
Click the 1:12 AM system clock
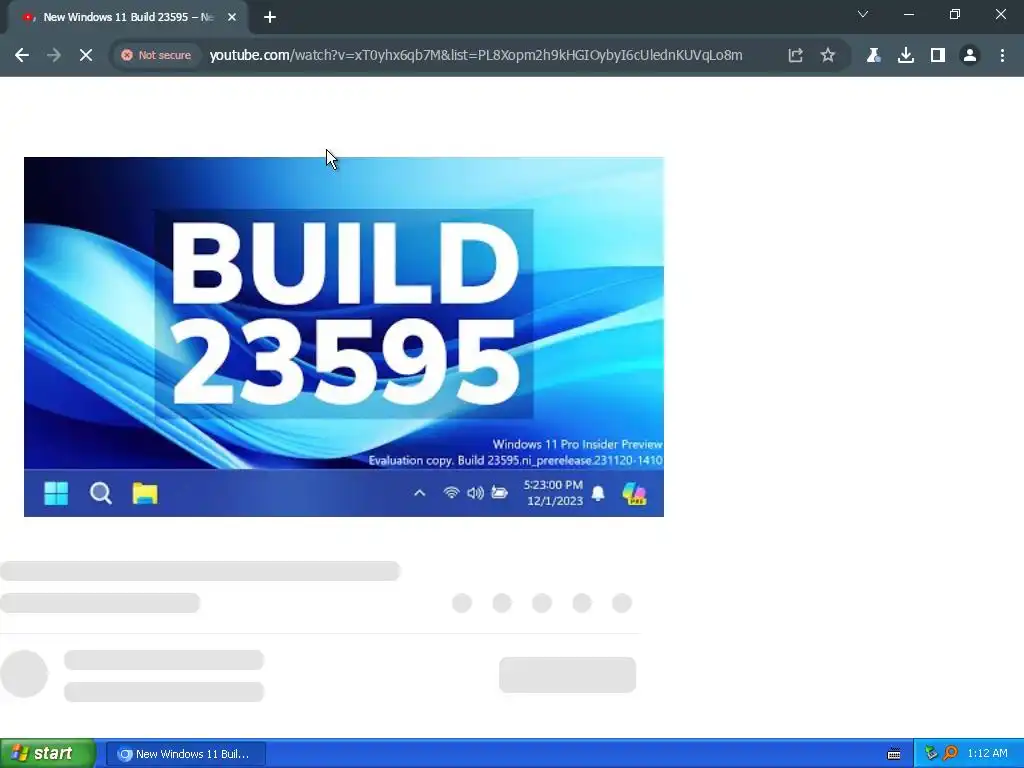(x=987, y=754)
